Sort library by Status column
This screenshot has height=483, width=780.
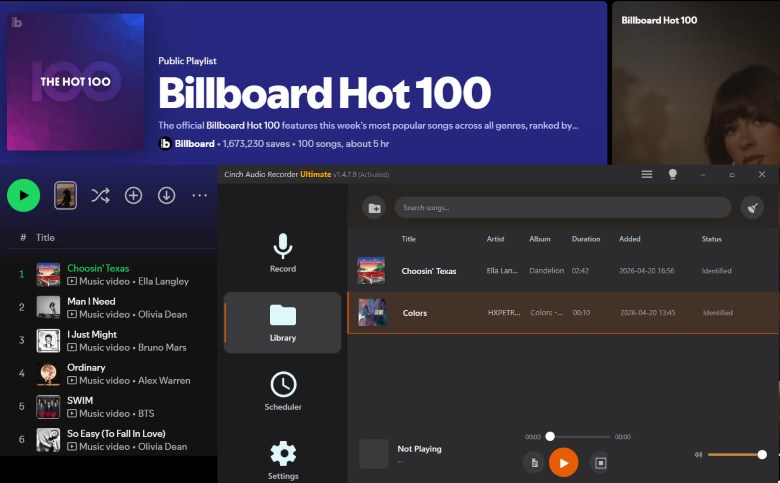coord(711,239)
